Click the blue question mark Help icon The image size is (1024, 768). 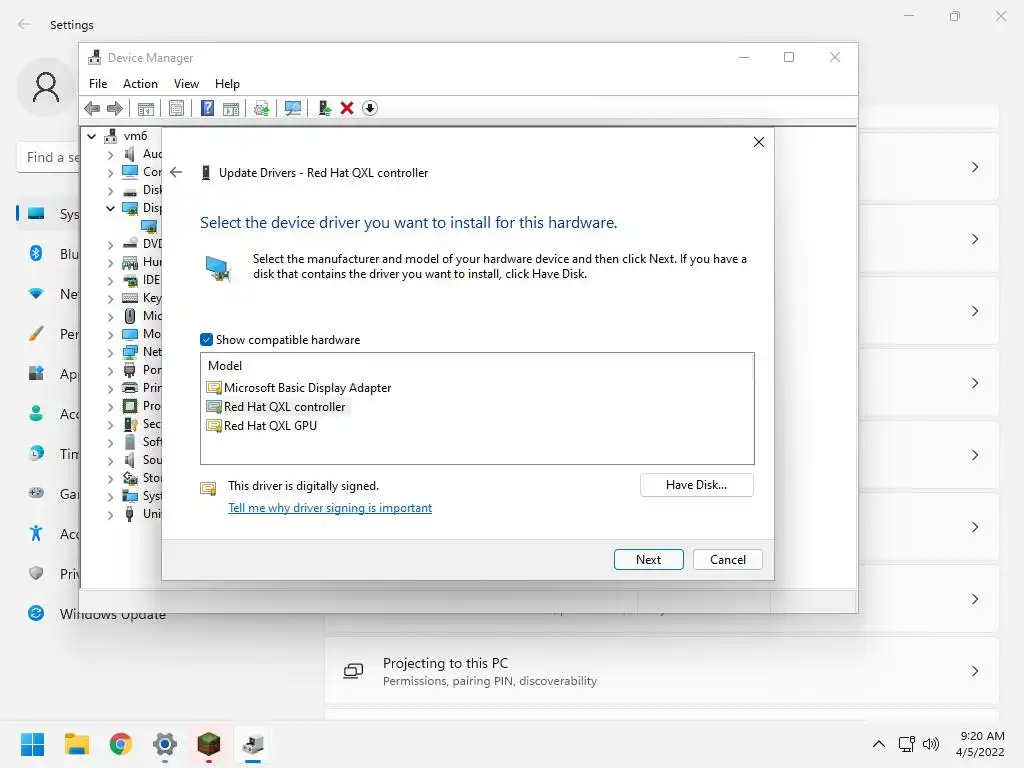(x=207, y=108)
